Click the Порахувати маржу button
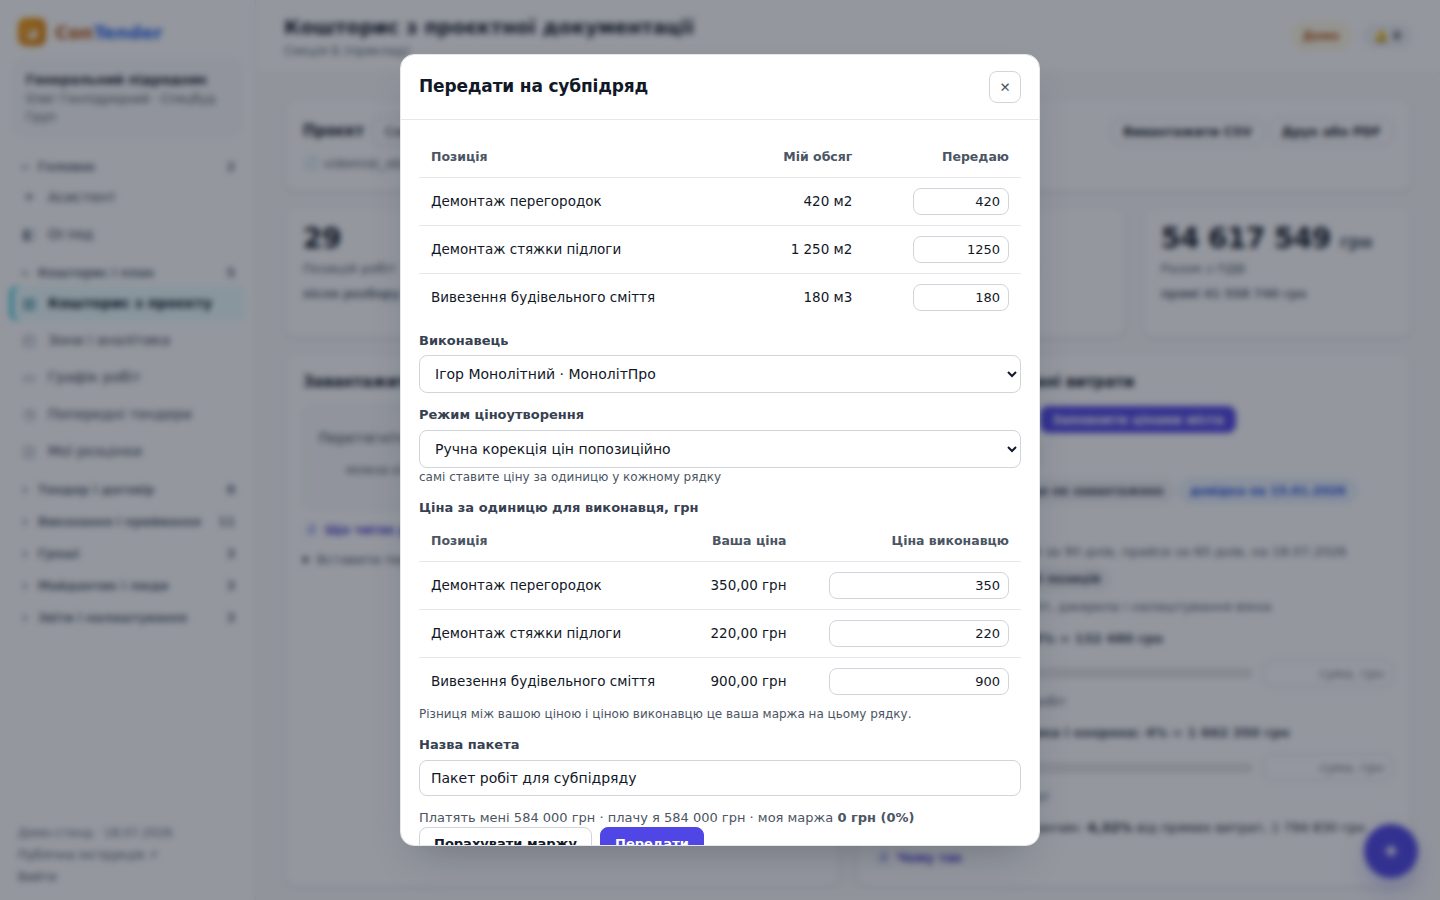The width and height of the screenshot is (1440, 900). [x=505, y=837]
